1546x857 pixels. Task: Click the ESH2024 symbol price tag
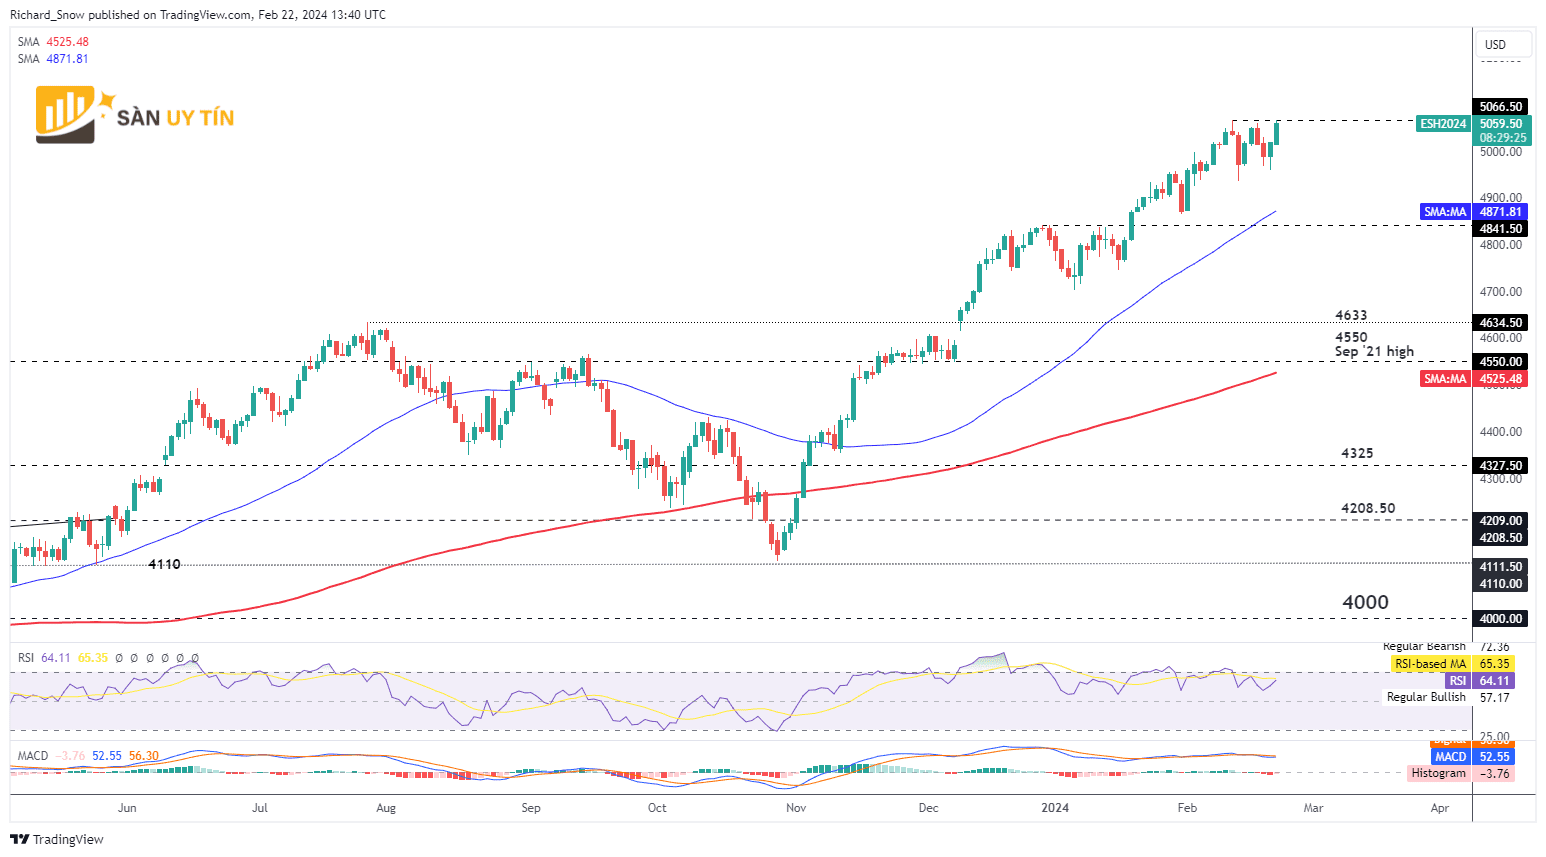[x=1443, y=124]
